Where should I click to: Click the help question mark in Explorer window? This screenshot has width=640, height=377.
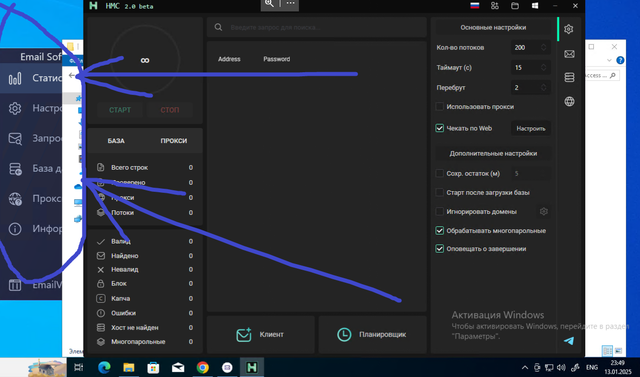click(x=620, y=60)
